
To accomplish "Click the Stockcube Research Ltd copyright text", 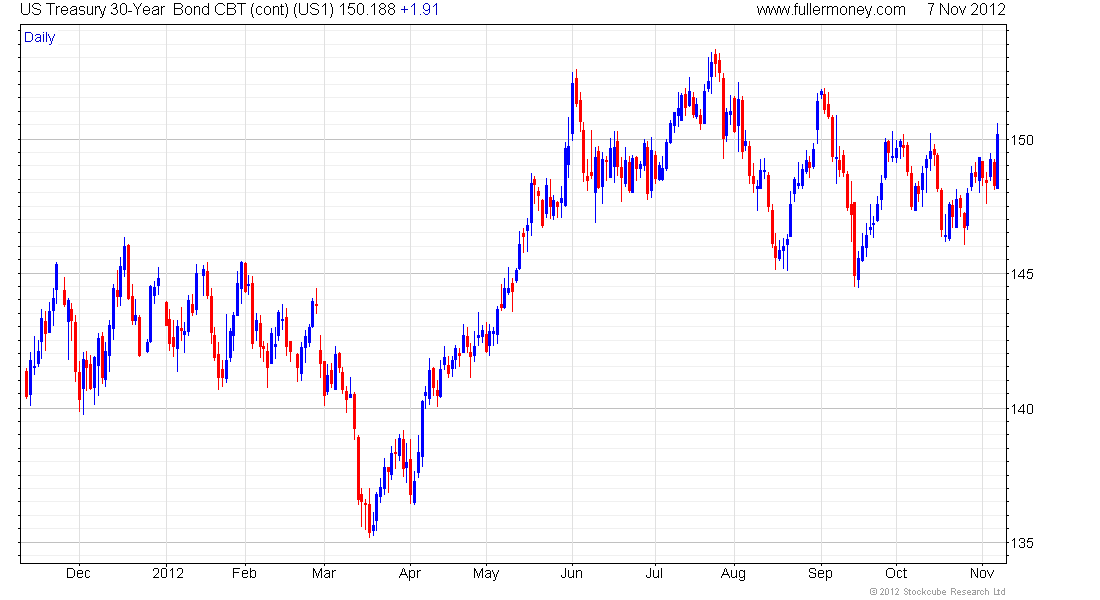I will [937, 592].
